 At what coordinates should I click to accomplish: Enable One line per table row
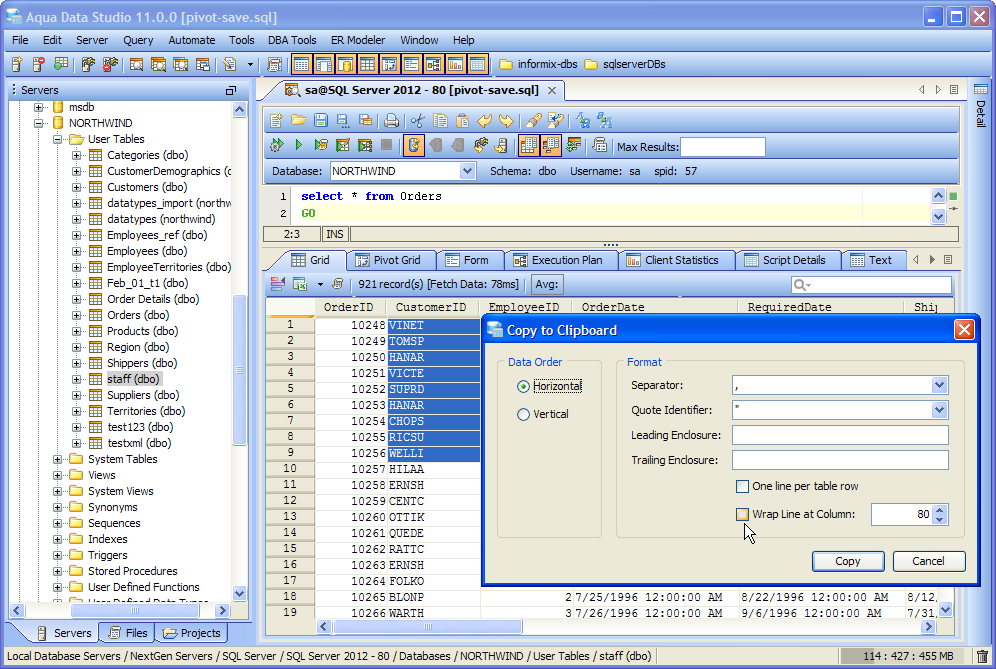click(x=742, y=487)
